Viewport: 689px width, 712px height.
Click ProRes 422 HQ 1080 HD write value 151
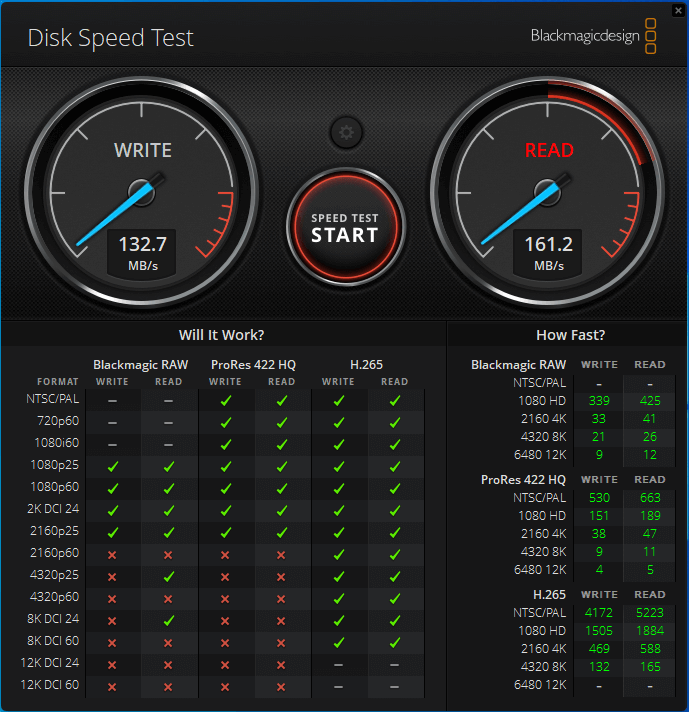pos(599,516)
